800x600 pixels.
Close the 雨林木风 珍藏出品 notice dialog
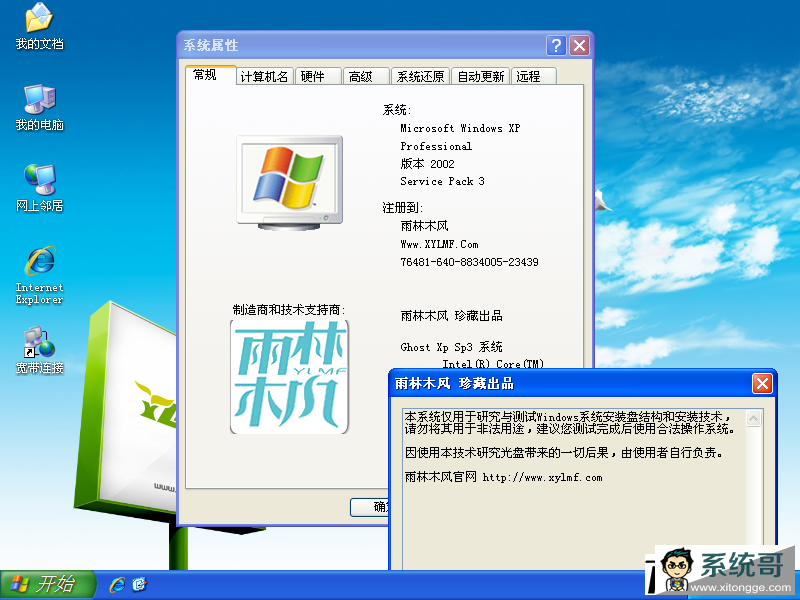click(762, 384)
